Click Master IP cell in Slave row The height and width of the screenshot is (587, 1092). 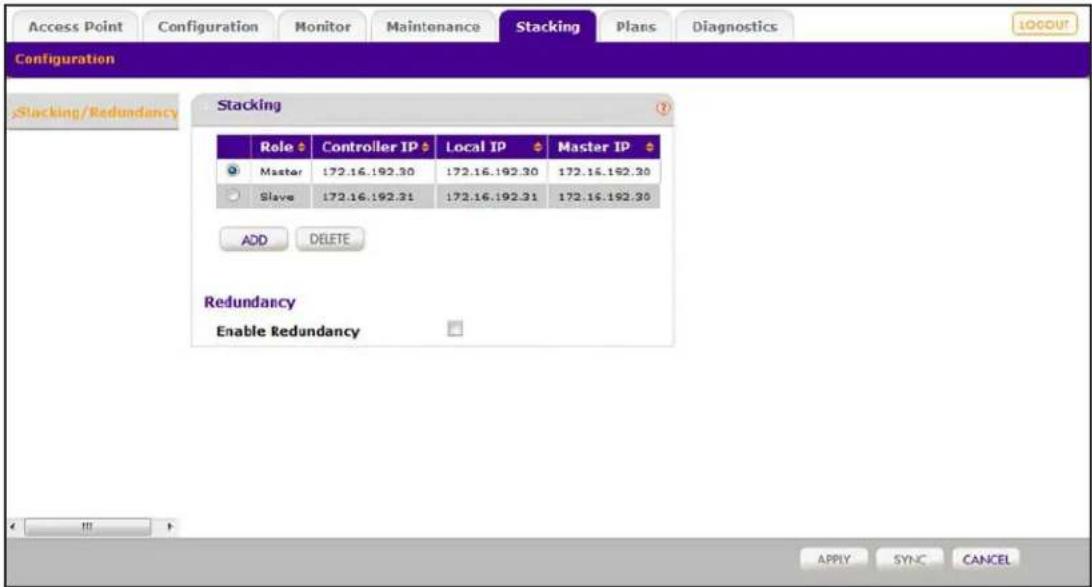click(604, 197)
